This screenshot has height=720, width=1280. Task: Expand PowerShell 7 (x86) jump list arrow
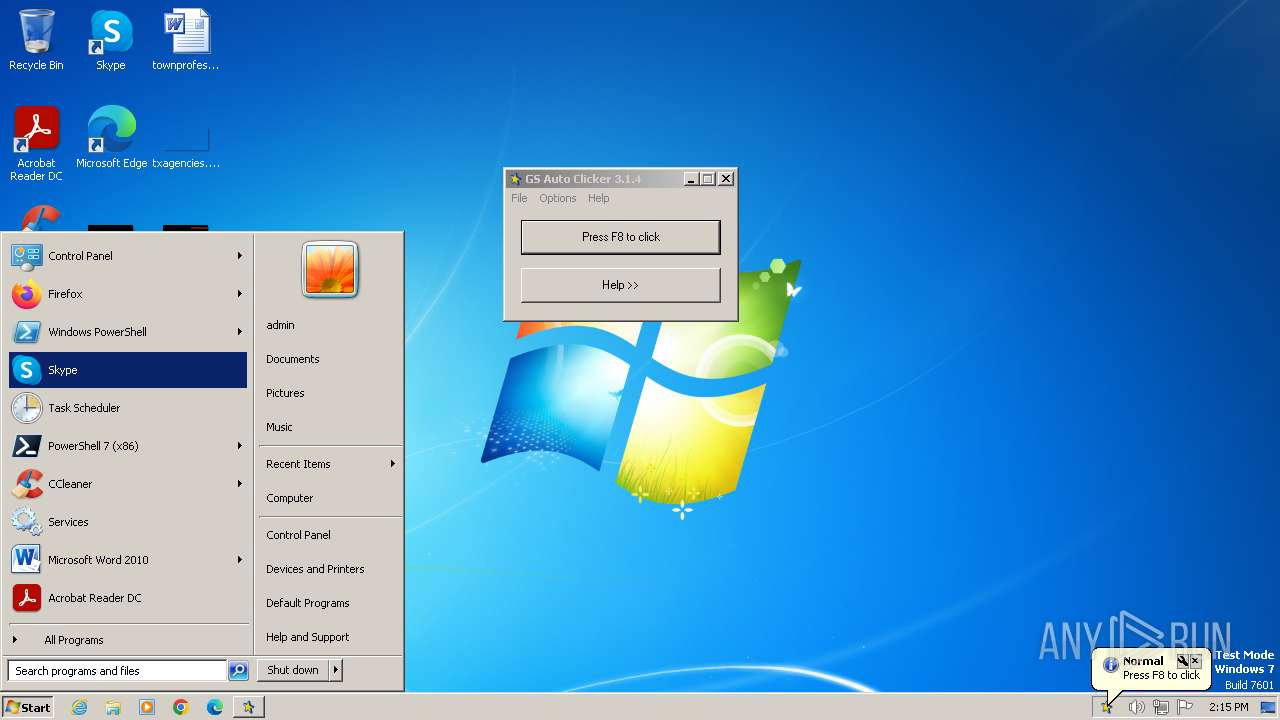[240, 446]
